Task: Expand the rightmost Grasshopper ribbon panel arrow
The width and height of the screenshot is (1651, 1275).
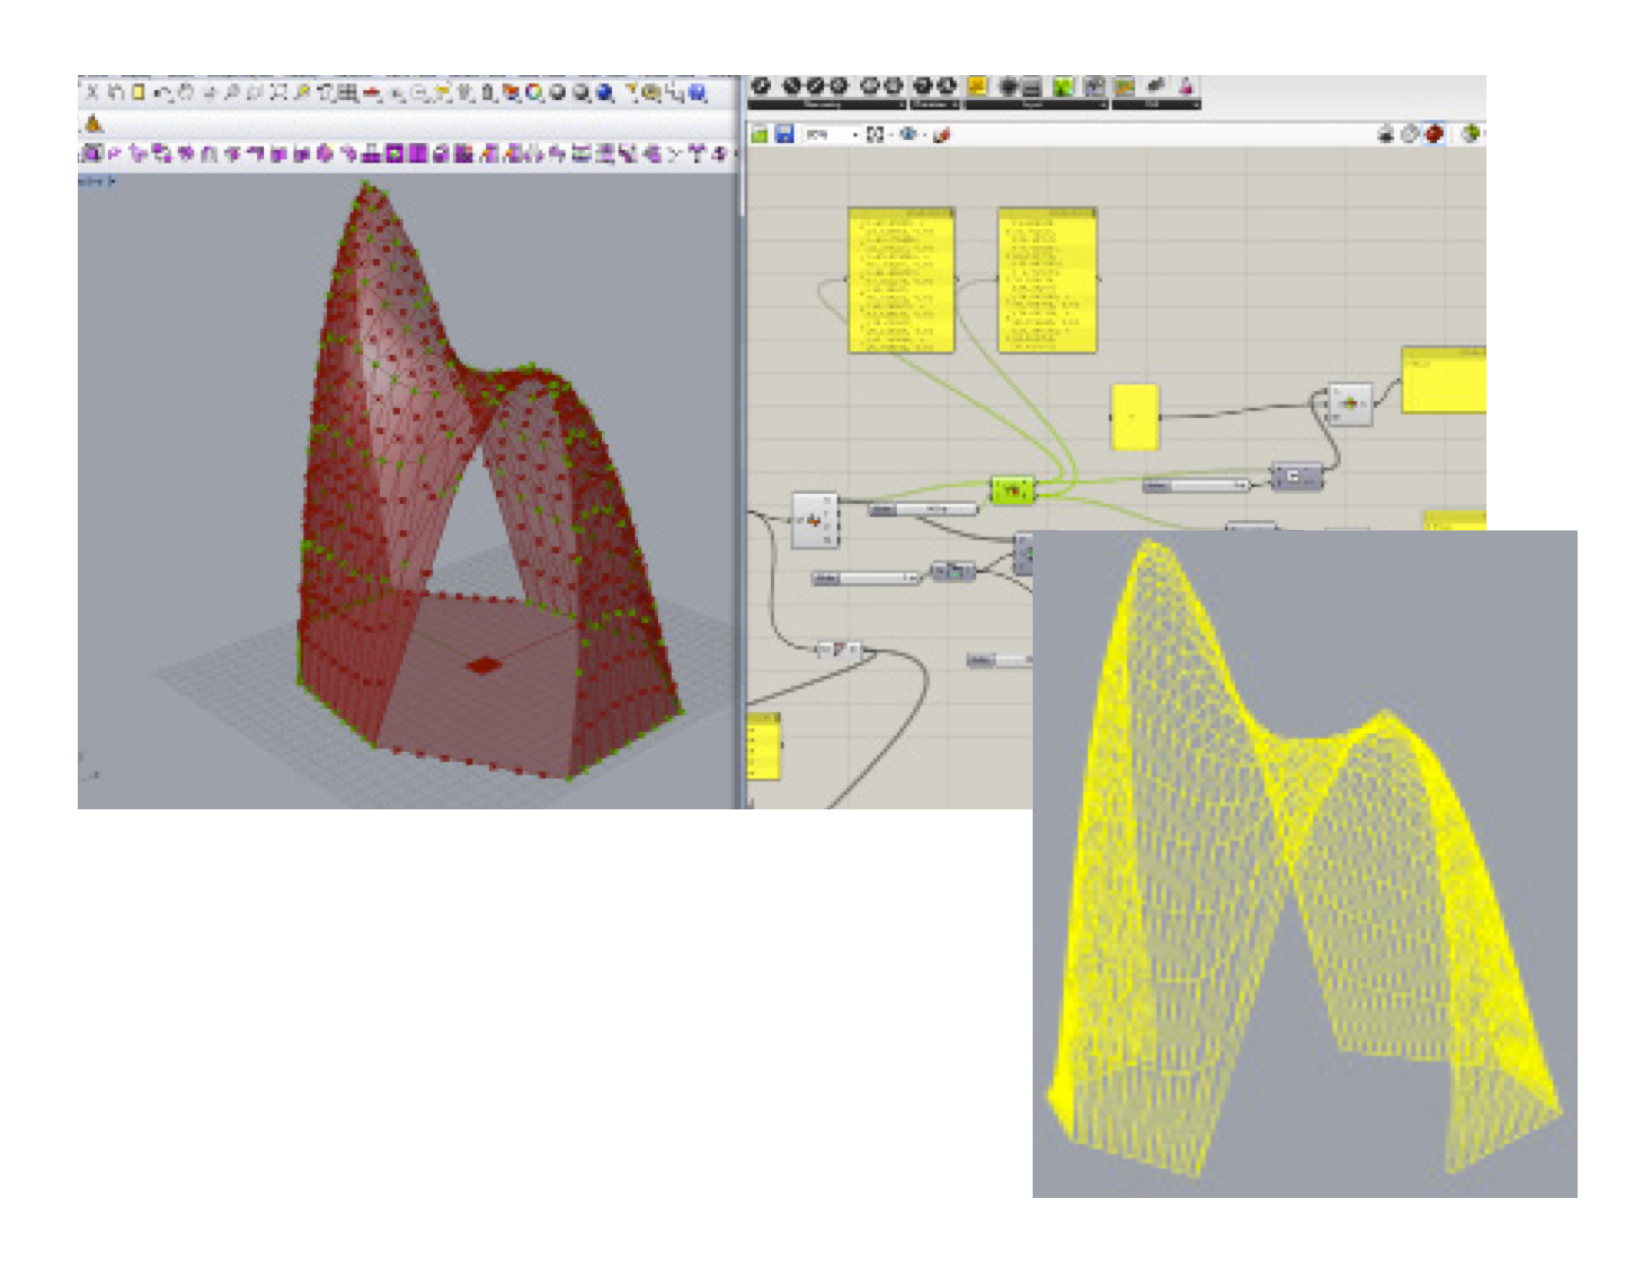Action: (1195, 105)
